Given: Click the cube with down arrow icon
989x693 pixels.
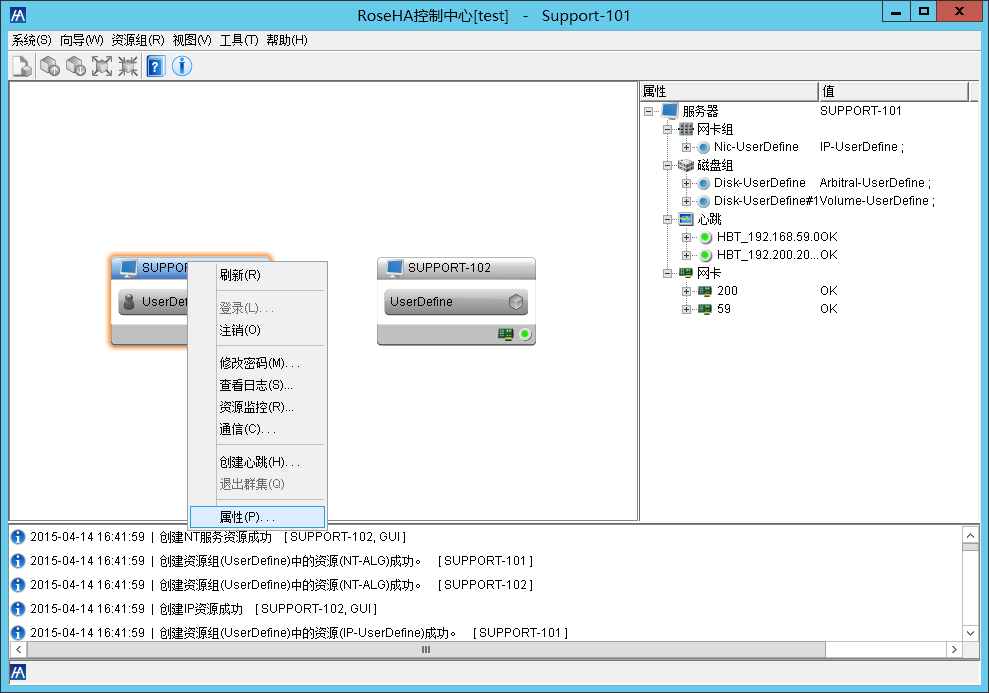Looking at the screenshot, I should click(75, 66).
